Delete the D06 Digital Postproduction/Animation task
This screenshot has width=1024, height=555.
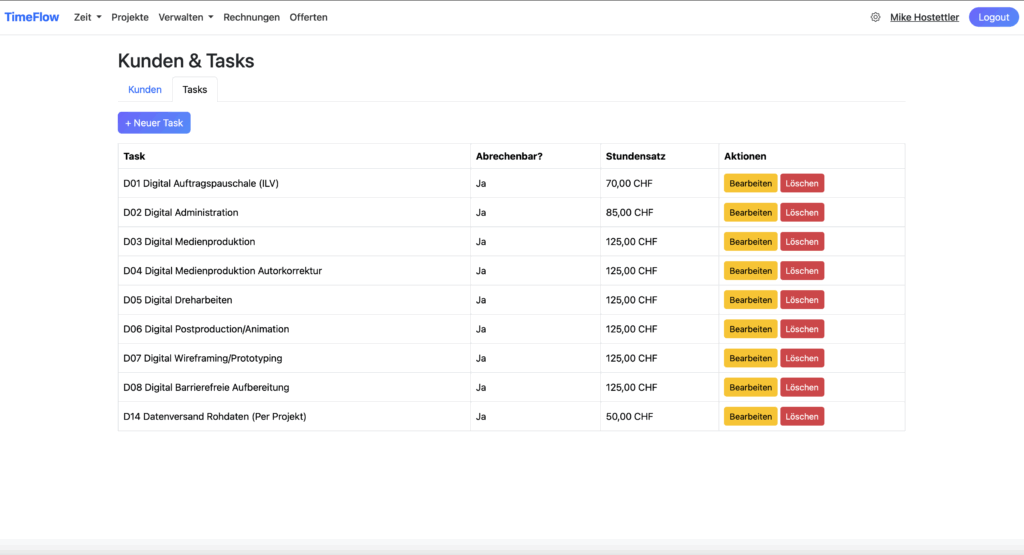click(802, 329)
